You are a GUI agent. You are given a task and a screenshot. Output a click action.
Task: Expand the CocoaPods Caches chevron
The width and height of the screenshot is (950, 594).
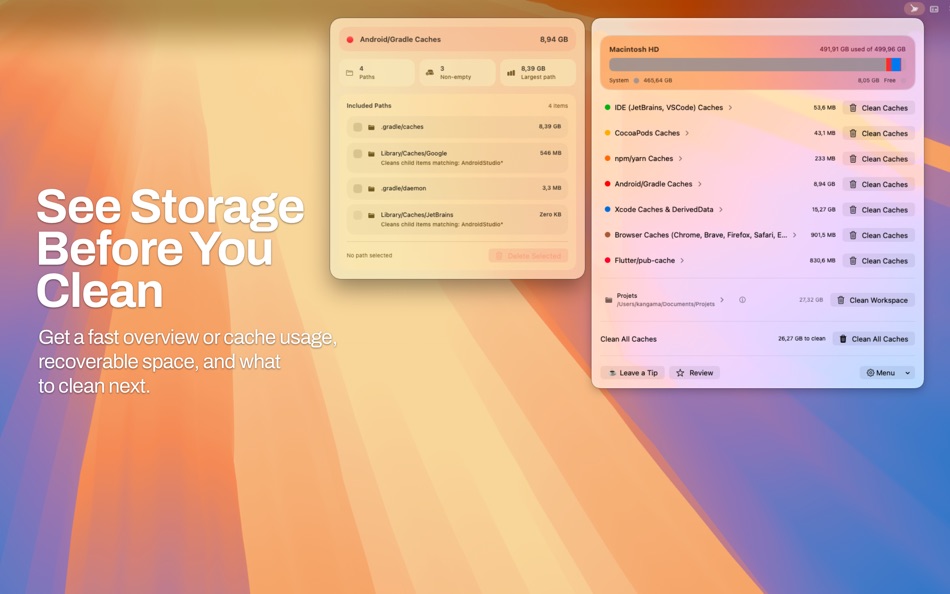tap(687, 133)
